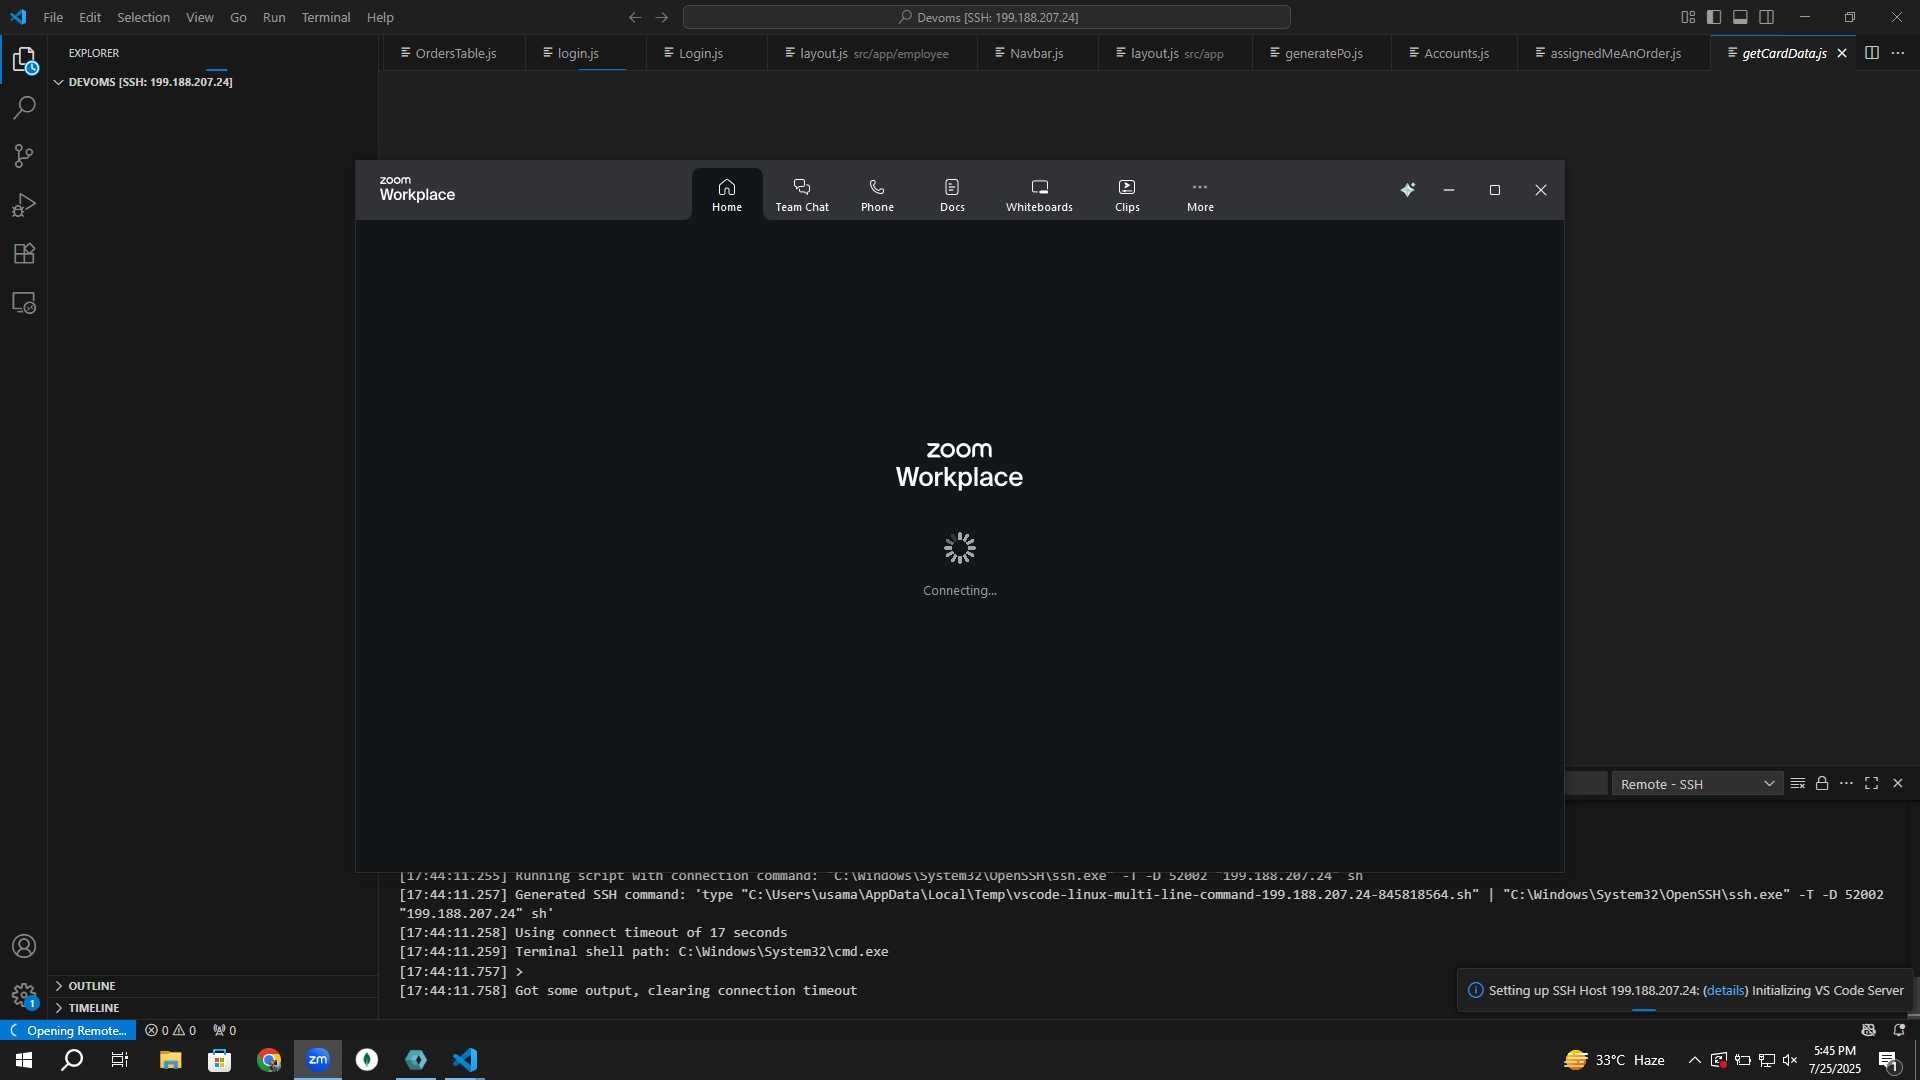Open the File menu
Image resolution: width=1920 pixels, height=1080 pixels.
53,17
